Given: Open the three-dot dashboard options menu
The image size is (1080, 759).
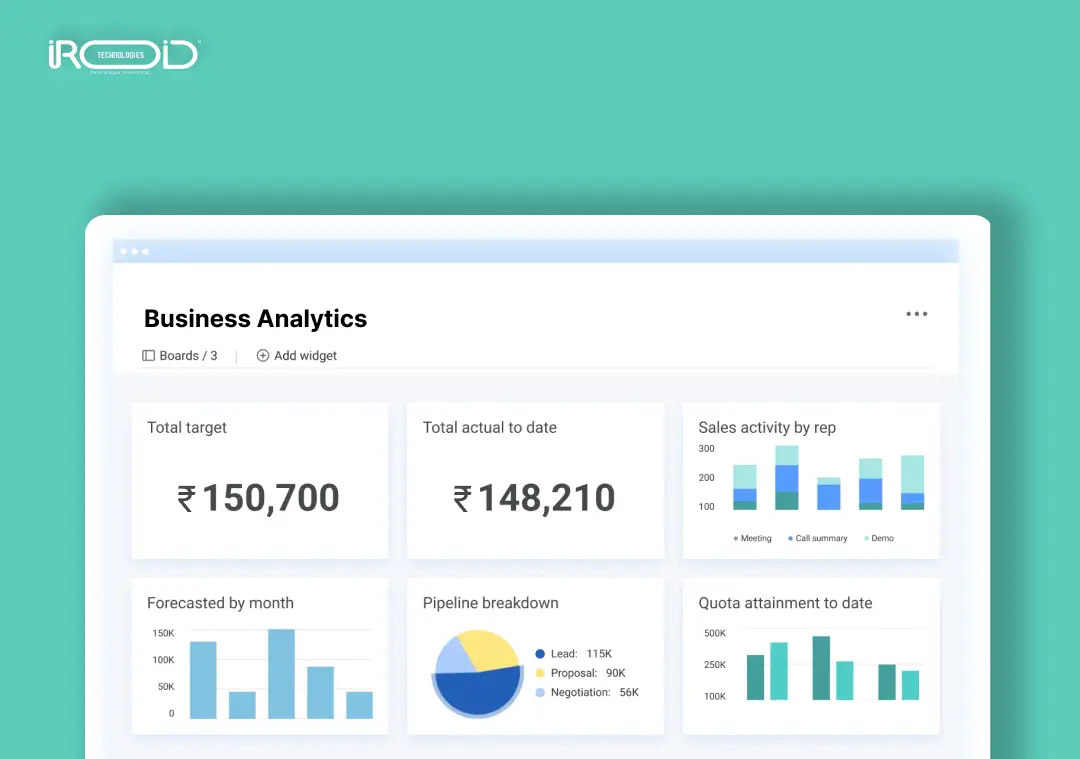Looking at the screenshot, I should (x=917, y=313).
